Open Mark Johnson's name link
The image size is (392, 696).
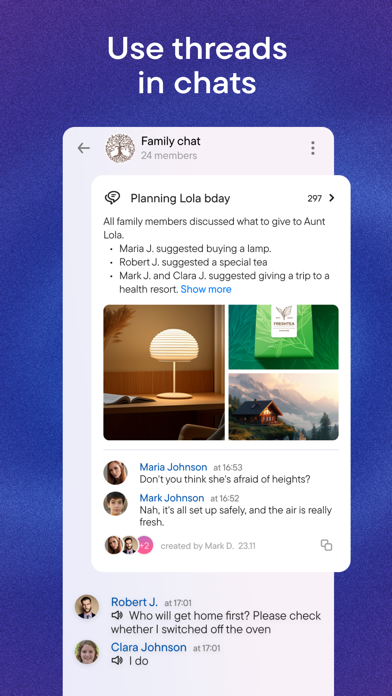click(x=172, y=498)
